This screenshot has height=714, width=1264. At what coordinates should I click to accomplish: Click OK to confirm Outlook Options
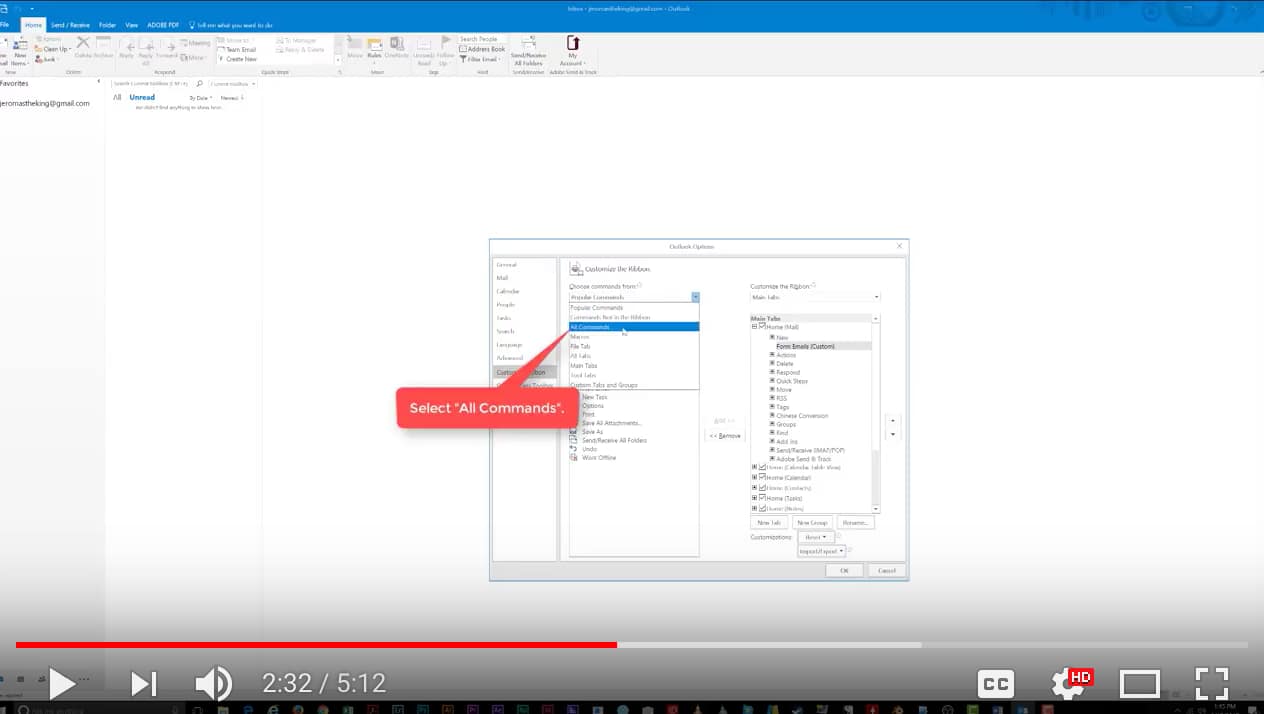click(843, 569)
